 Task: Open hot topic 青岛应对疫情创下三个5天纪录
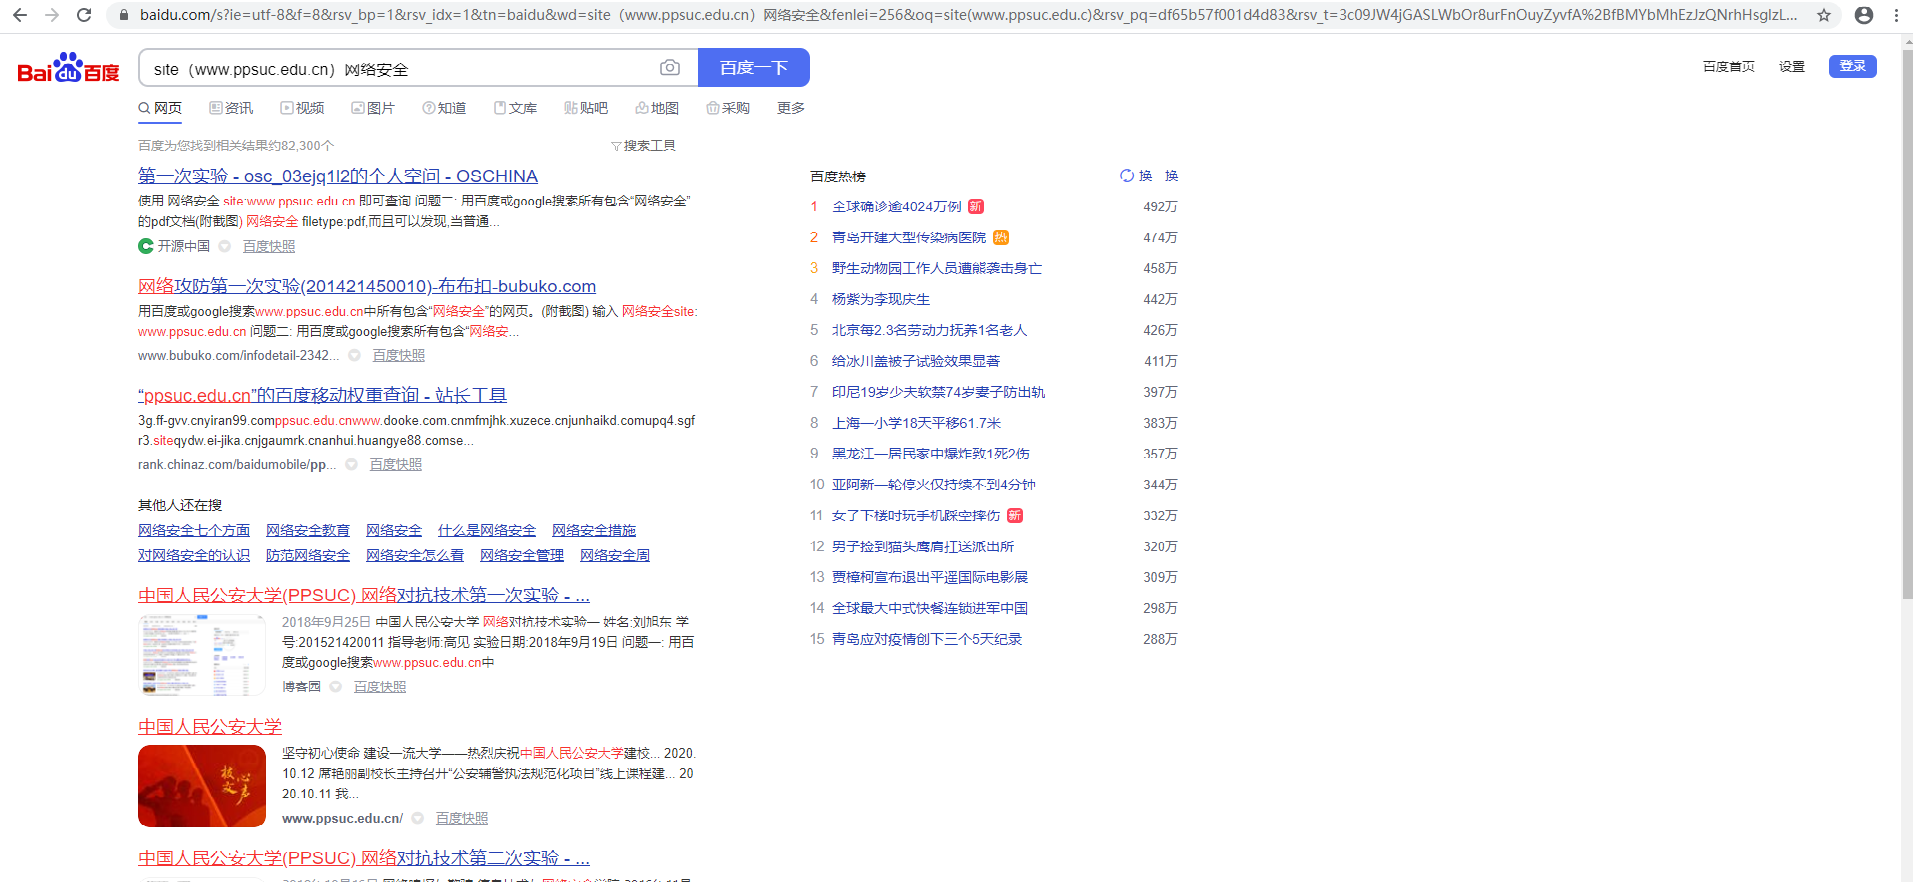tap(927, 639)
